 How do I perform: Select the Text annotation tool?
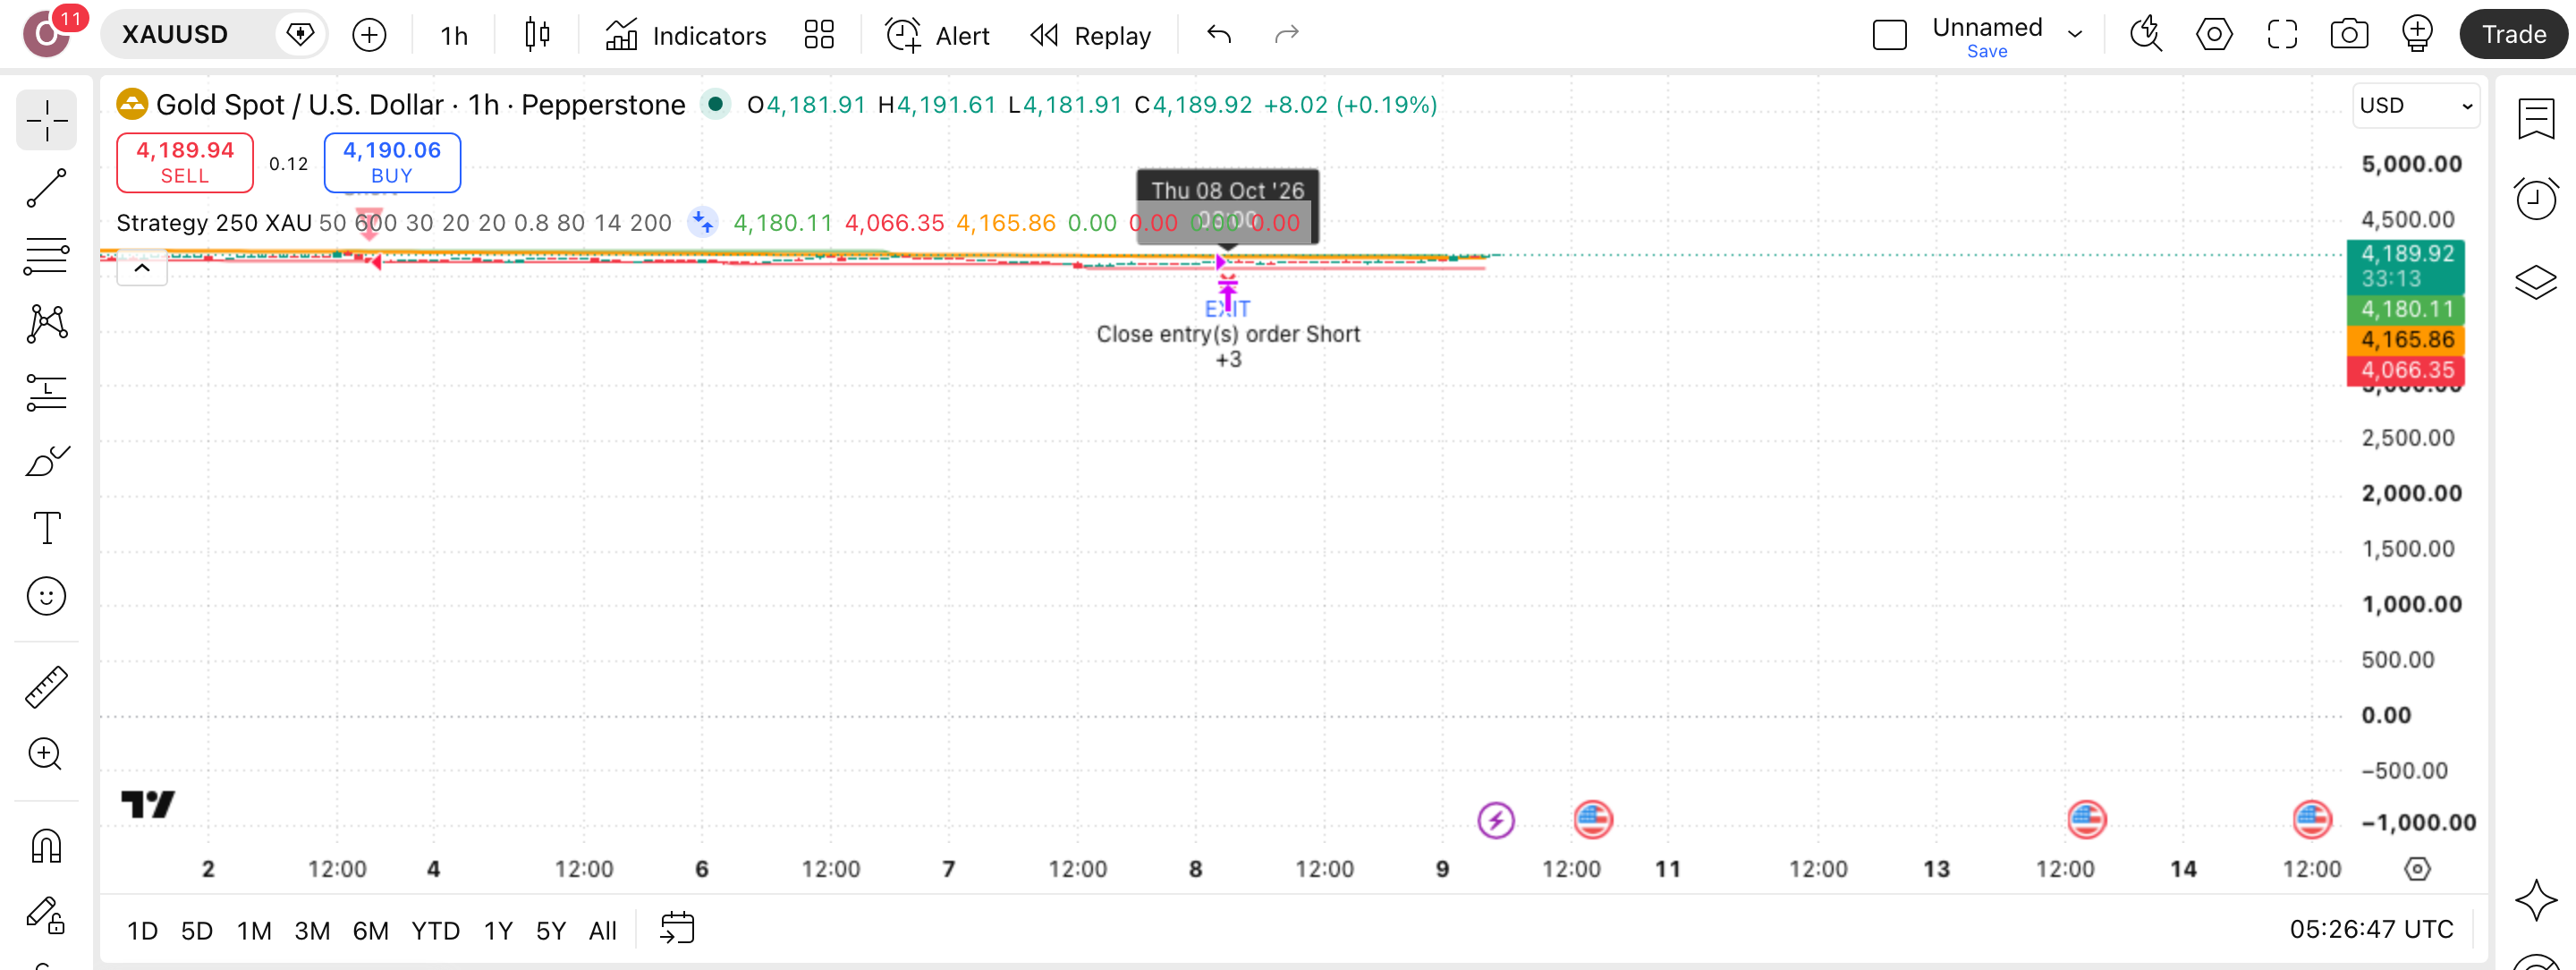(46, 528)
